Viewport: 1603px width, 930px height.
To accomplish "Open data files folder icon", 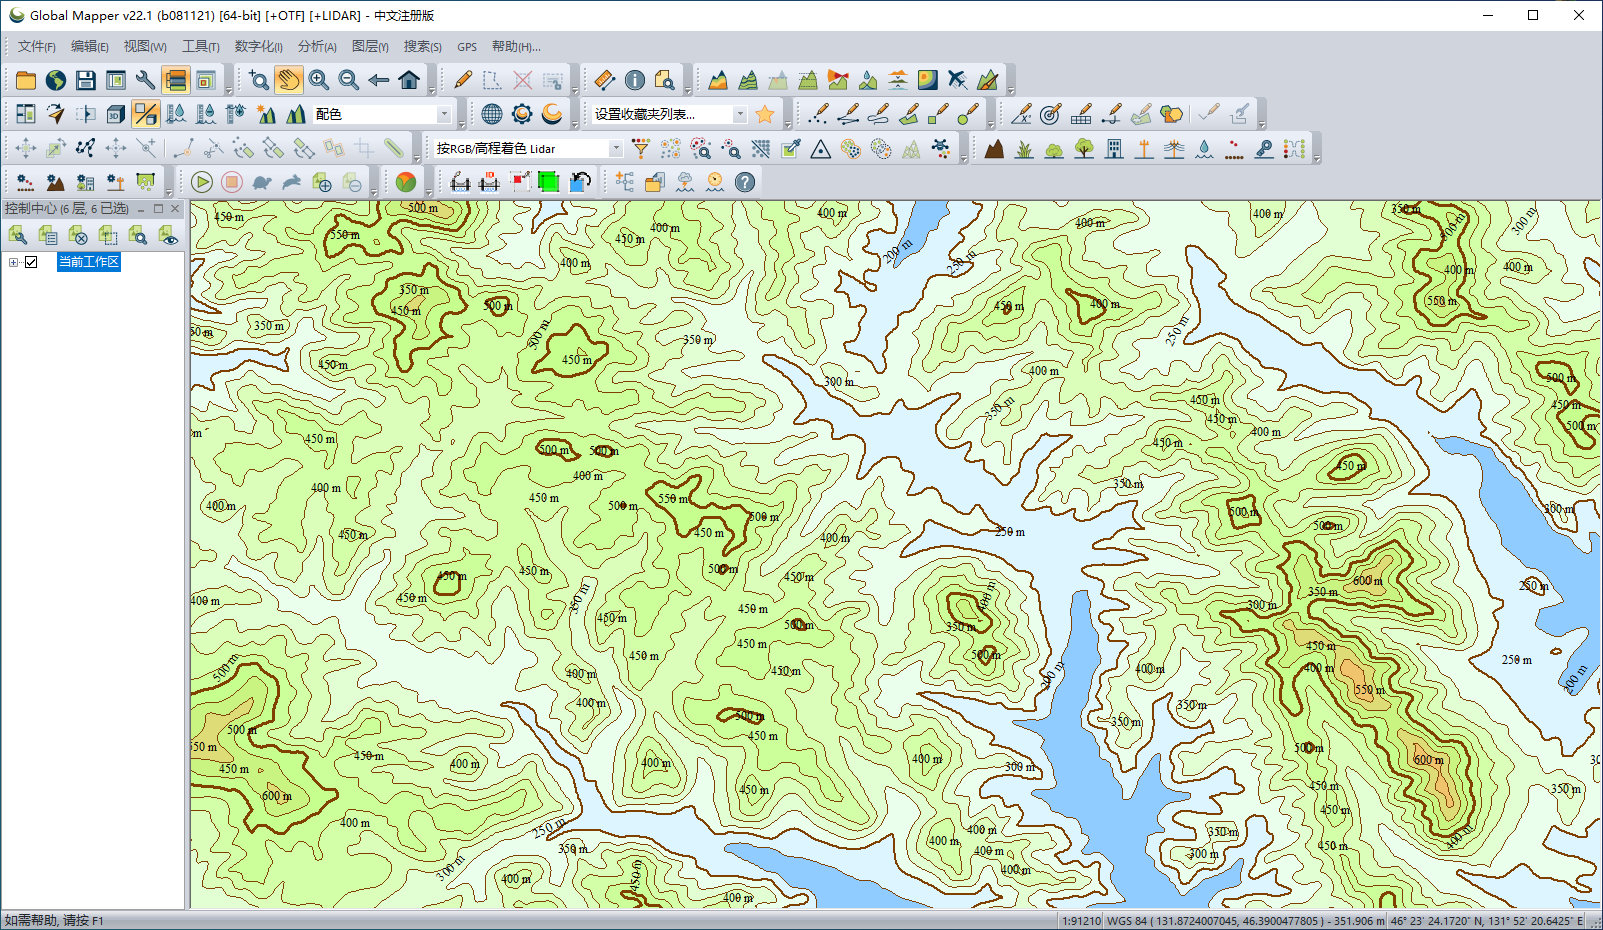I will tap(26, 81).
